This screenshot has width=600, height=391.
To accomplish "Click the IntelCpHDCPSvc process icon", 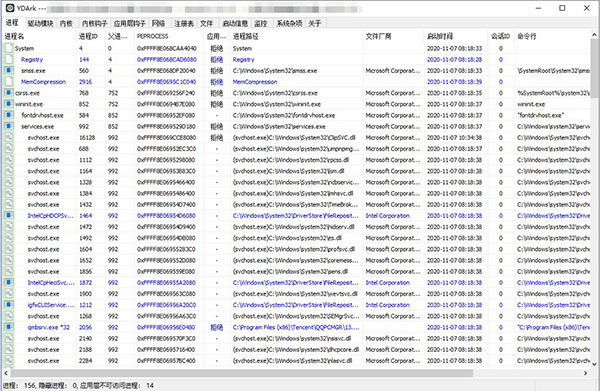I will 9,215.
